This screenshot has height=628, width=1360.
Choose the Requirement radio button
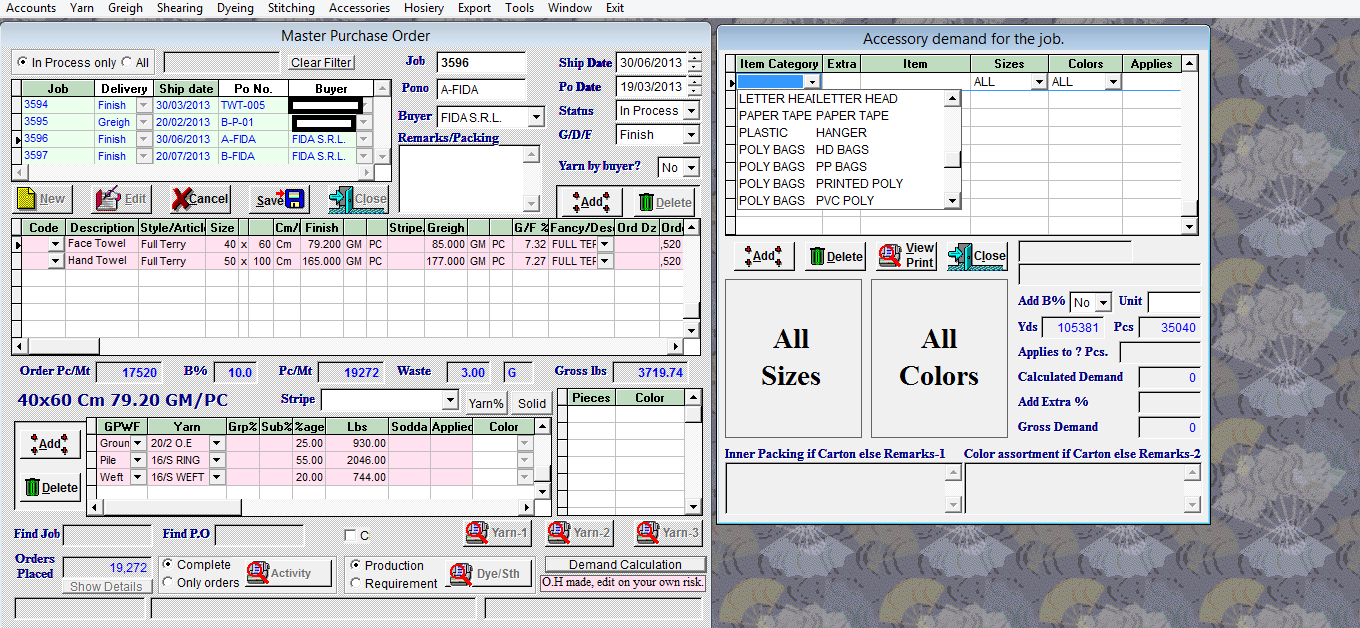click(x=356, y=583)
